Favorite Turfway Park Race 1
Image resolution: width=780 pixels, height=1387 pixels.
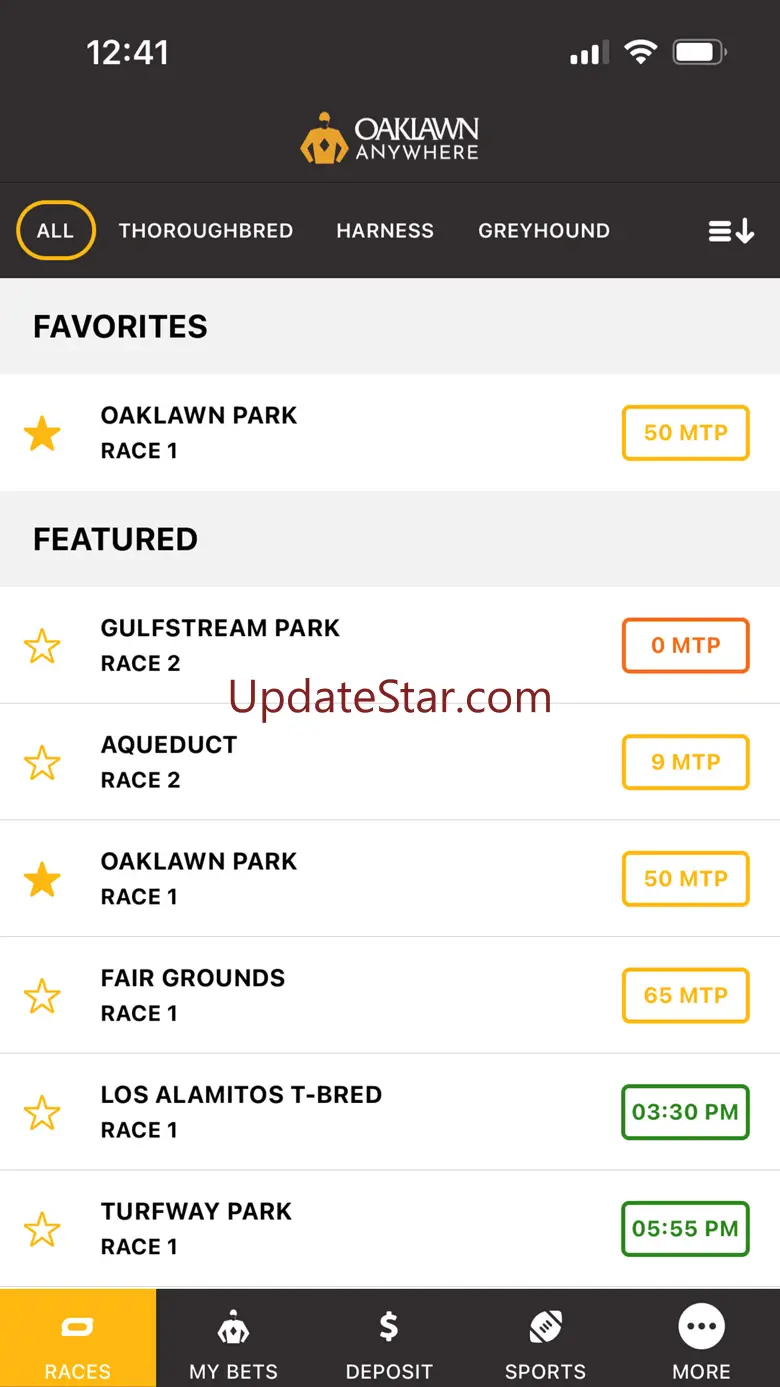(x=42, y=1229)
